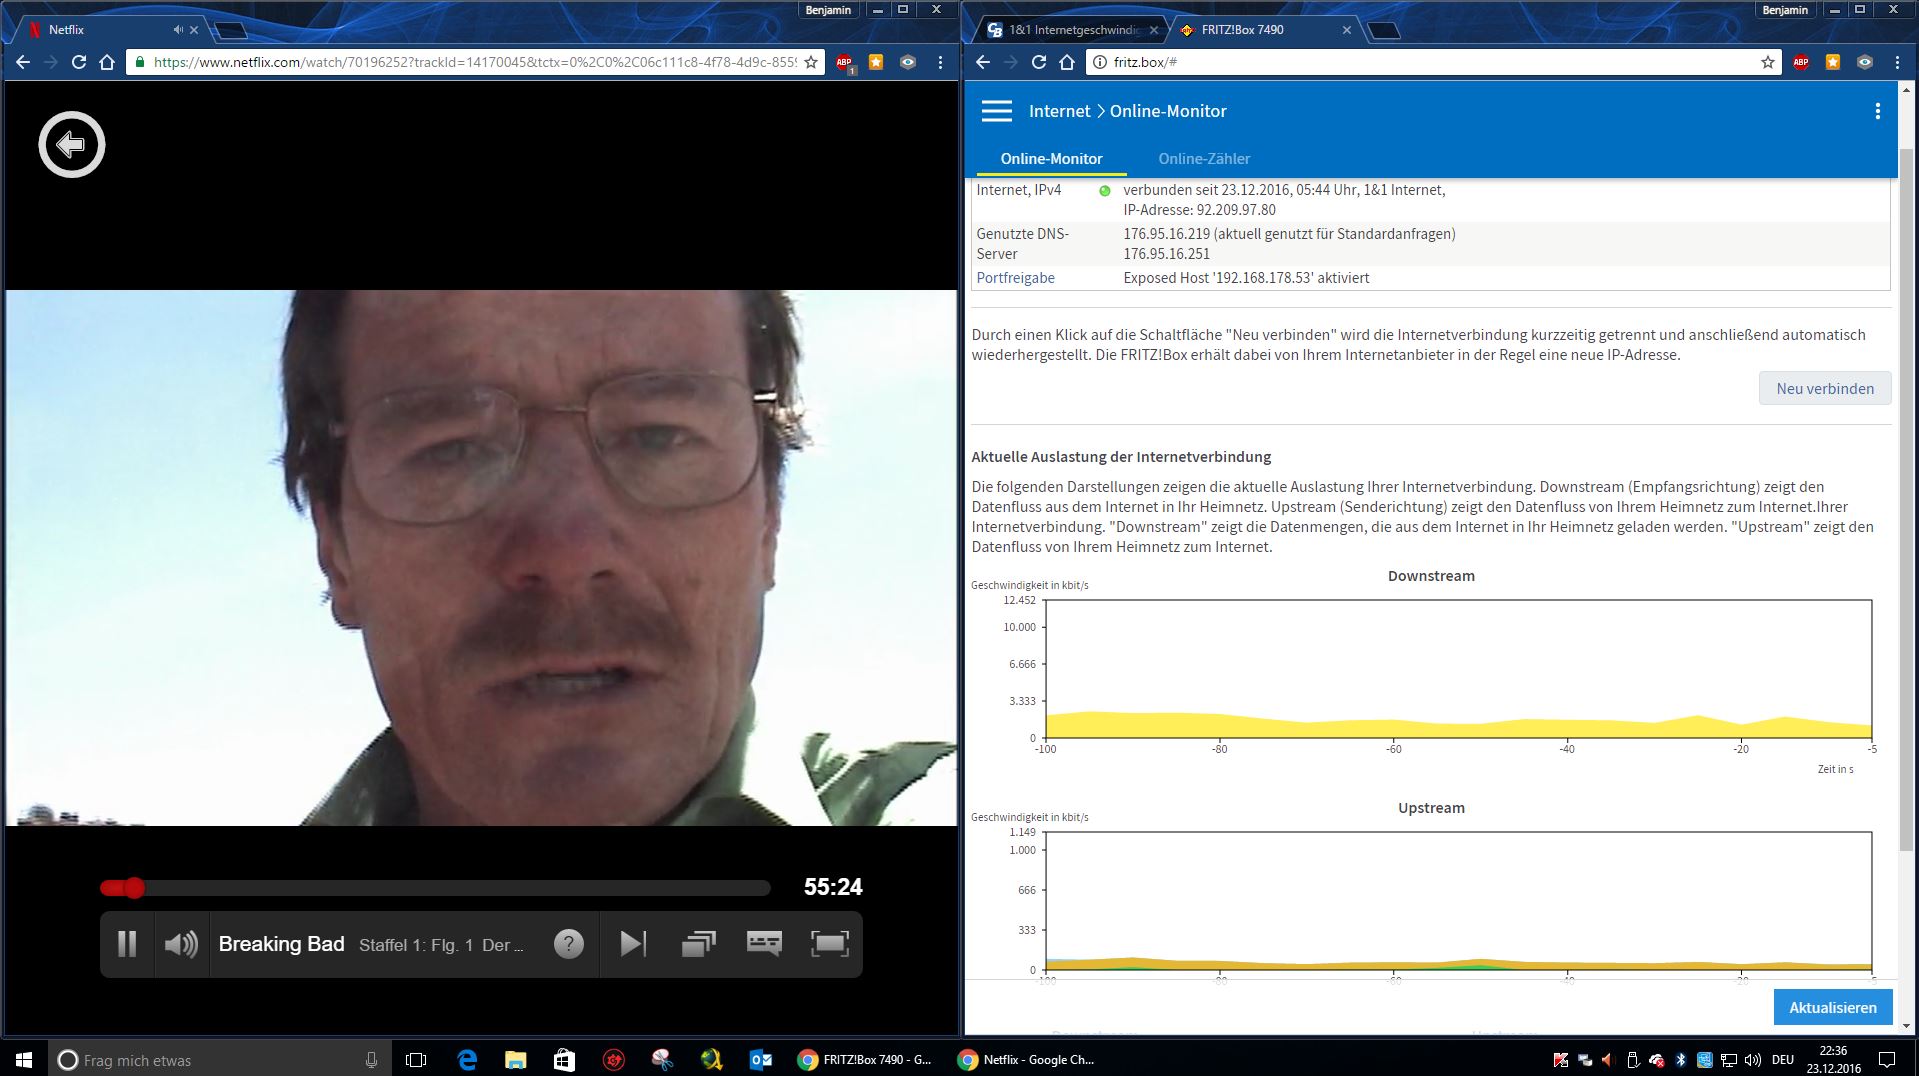The height and width of the screenshot is (1076, 1919).
Task: Click the red scrubber knob on the Netflix progress bar
Action: (x=134, y=888)
